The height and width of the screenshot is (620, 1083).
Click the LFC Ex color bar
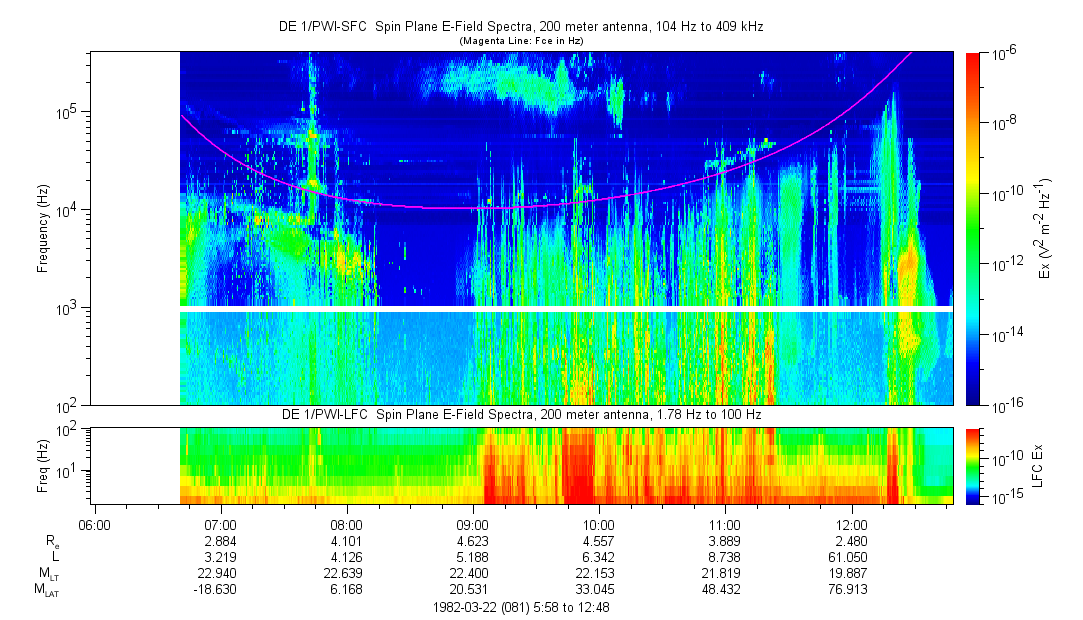click(x=973, y=465)
